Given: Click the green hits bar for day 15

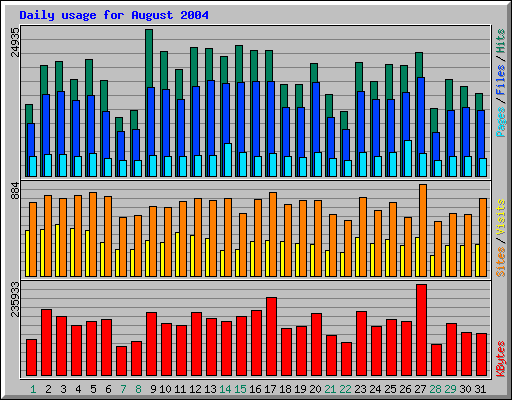Looking at the screenshot, I should (239, 64).
